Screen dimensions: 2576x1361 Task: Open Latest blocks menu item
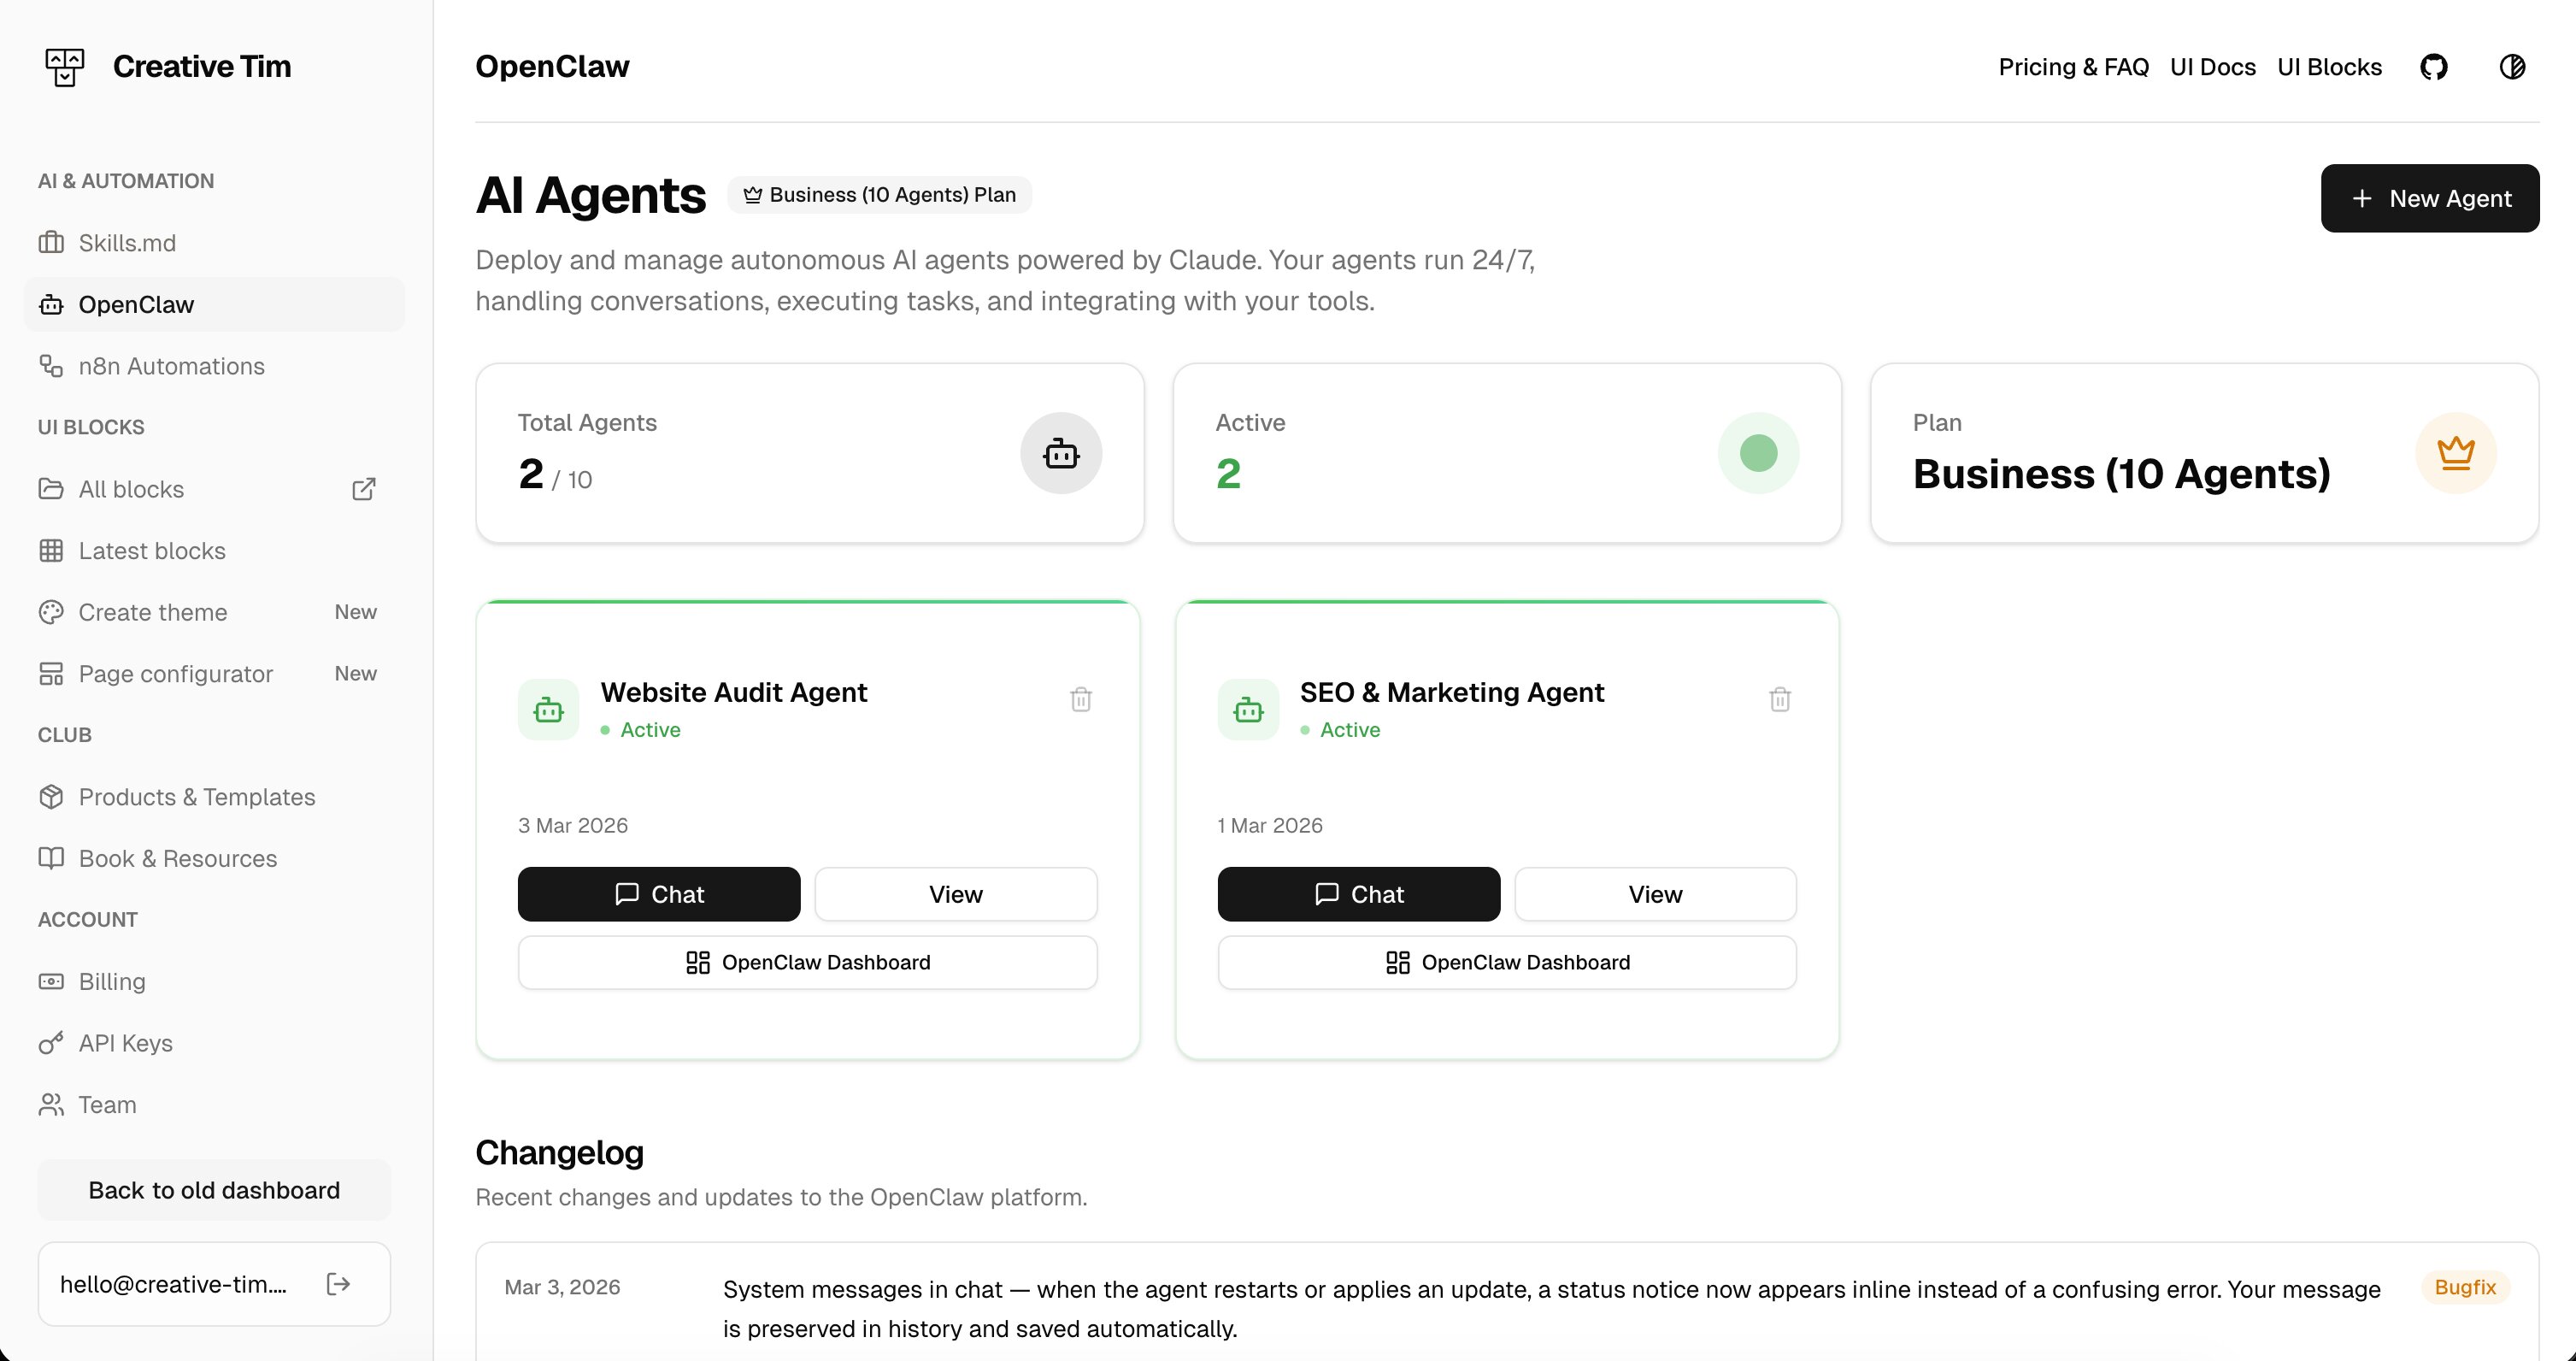coord(214,551)
